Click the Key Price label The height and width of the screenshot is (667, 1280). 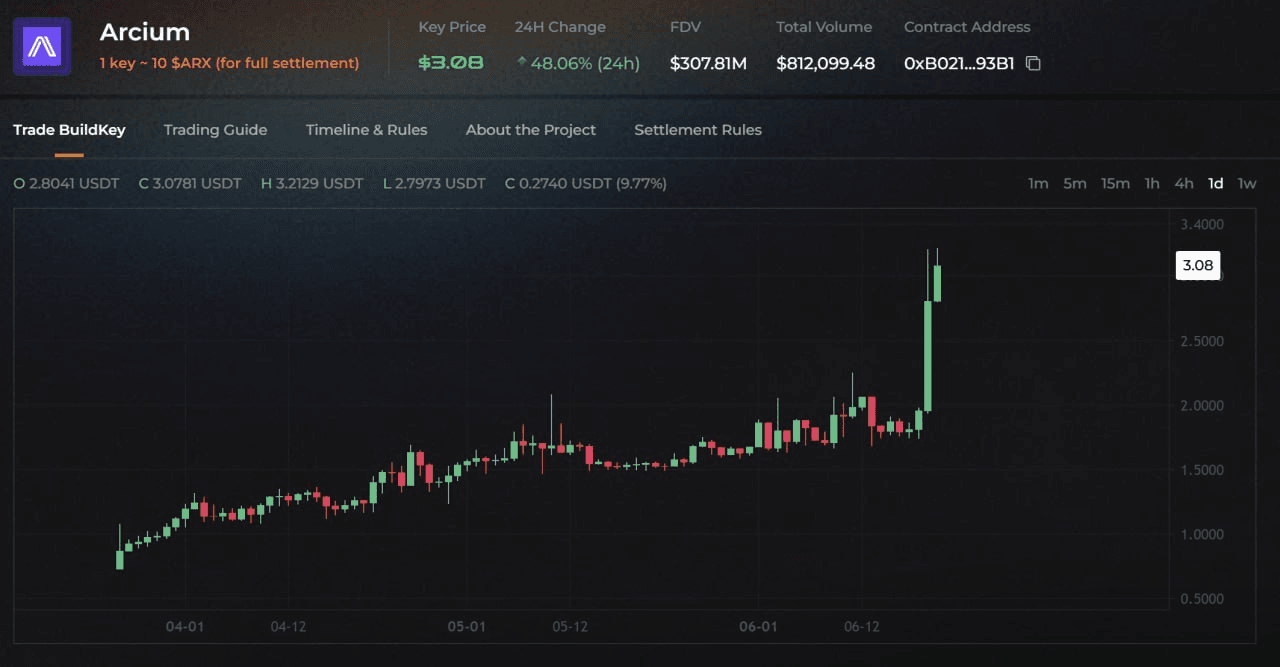(452, 27)
